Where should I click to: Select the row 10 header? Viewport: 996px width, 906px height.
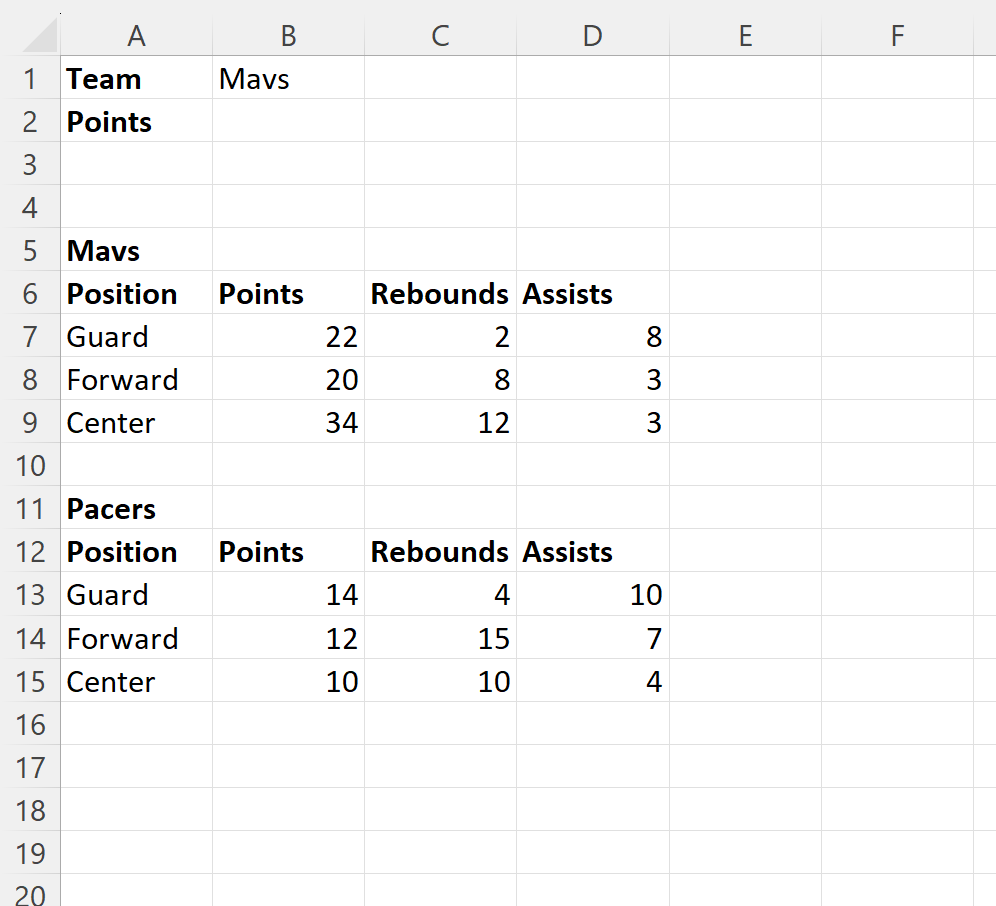tap(30, 466)
